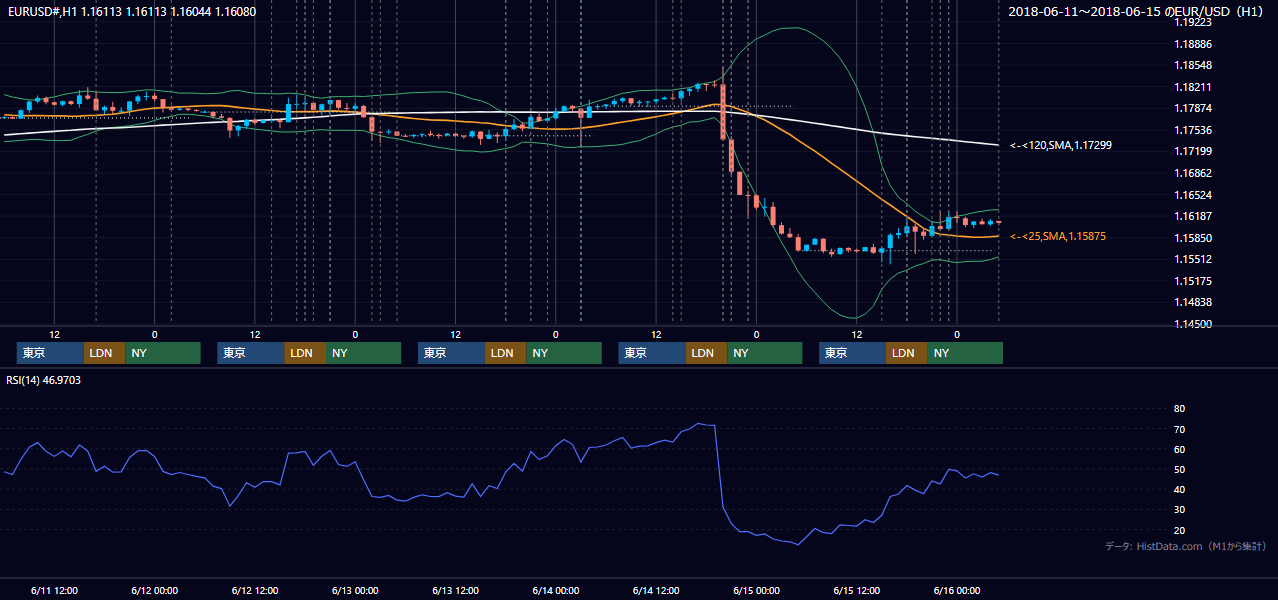Click price axis value 1.18548
Screen dimensions: 1278x600
coord(1192,65)
